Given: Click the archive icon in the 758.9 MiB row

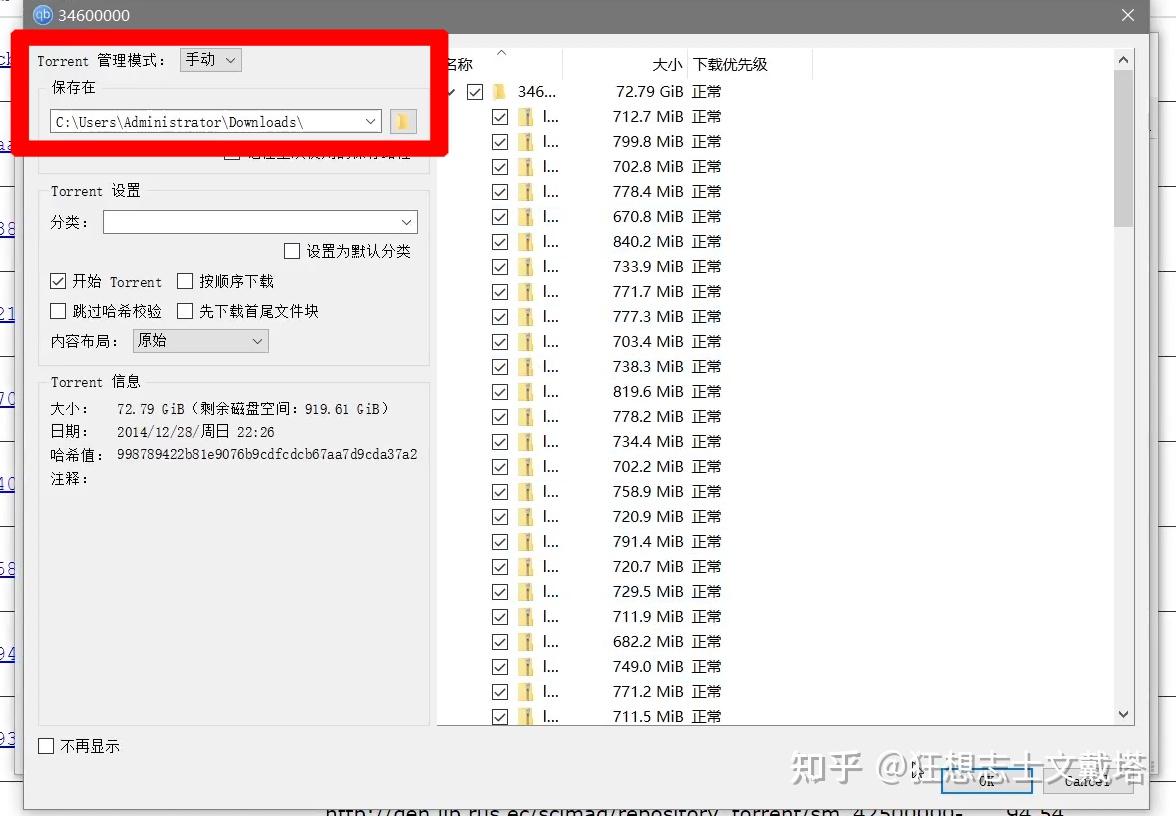Looking at the screenshot, I should 526,492.
